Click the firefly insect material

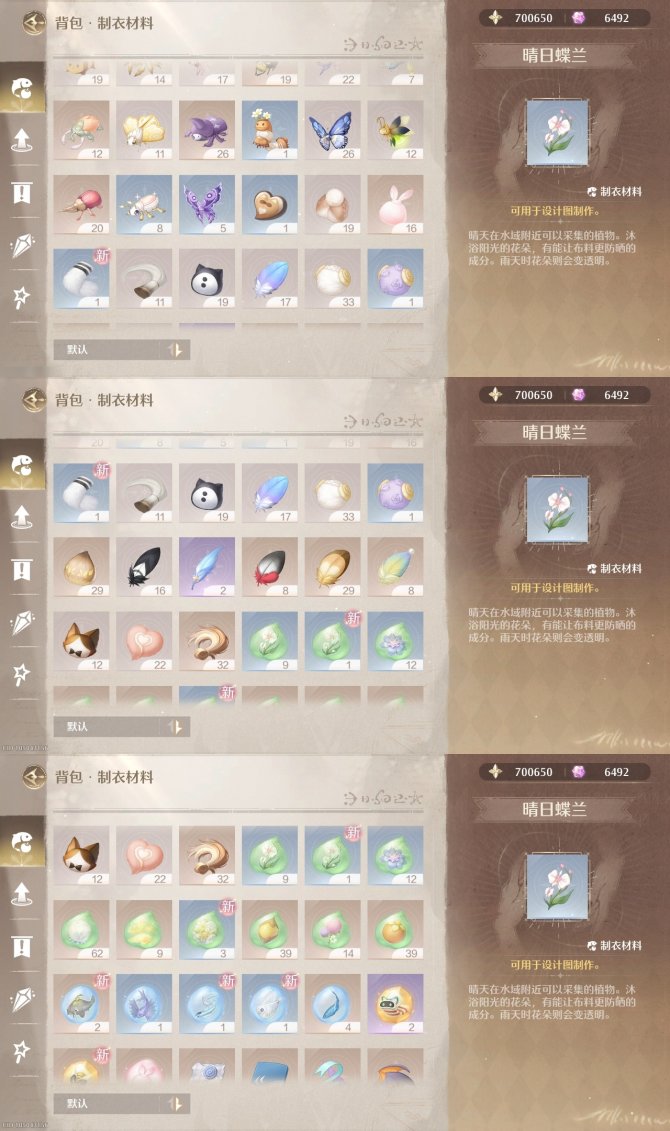(394, 131)
